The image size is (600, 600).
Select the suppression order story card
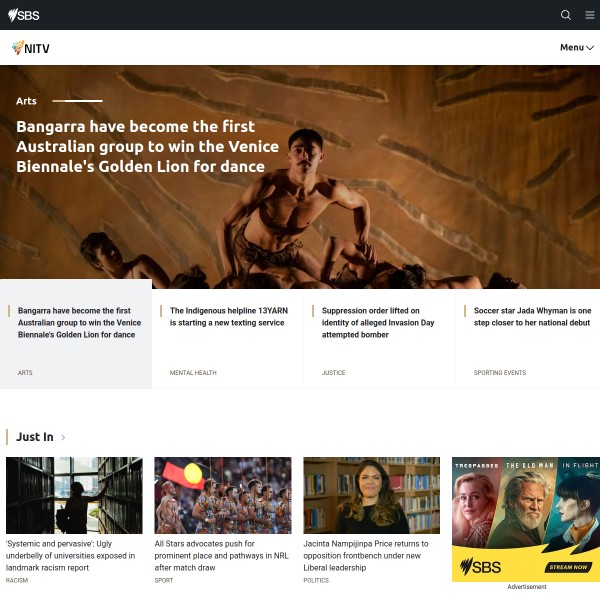379,339
